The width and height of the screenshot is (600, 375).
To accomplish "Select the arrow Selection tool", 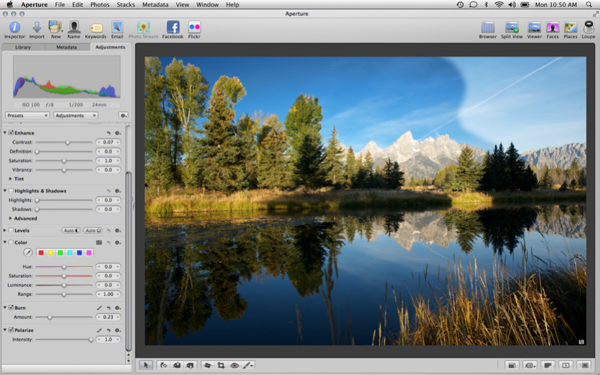I will pyautogui.click(x=145, y=365).
